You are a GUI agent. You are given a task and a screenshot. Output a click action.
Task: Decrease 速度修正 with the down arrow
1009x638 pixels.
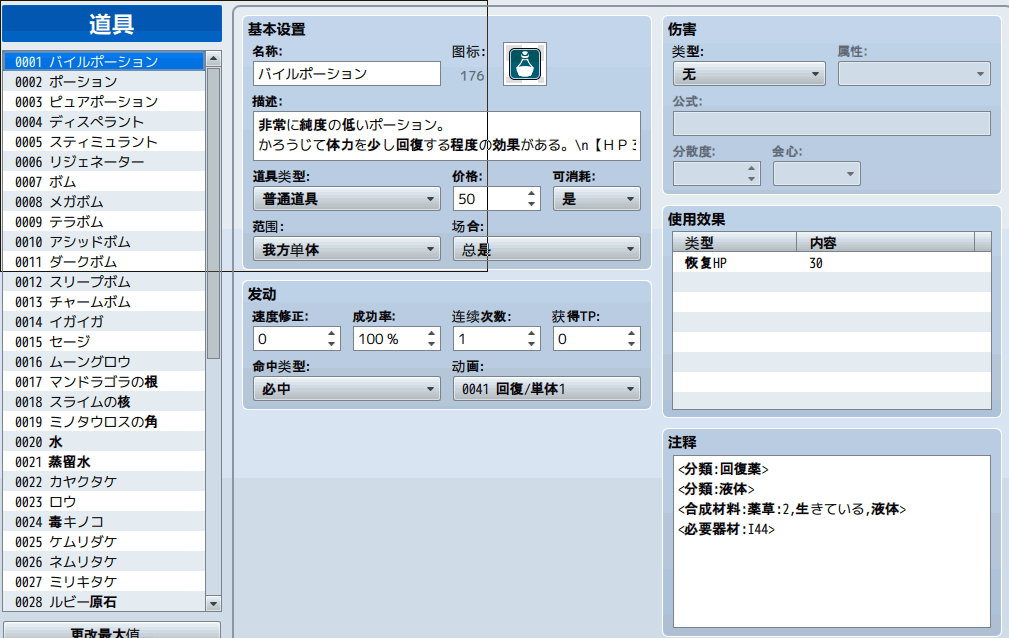[x=331, y=344]
